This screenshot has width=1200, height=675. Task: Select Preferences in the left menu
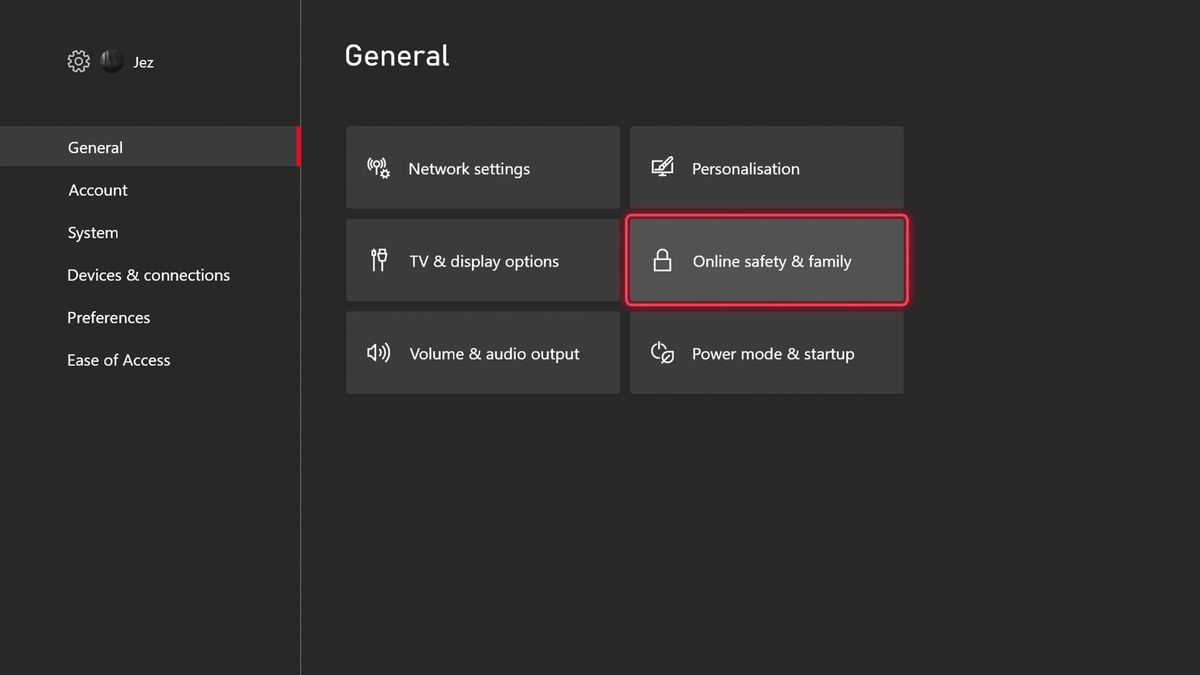point(108,317)
